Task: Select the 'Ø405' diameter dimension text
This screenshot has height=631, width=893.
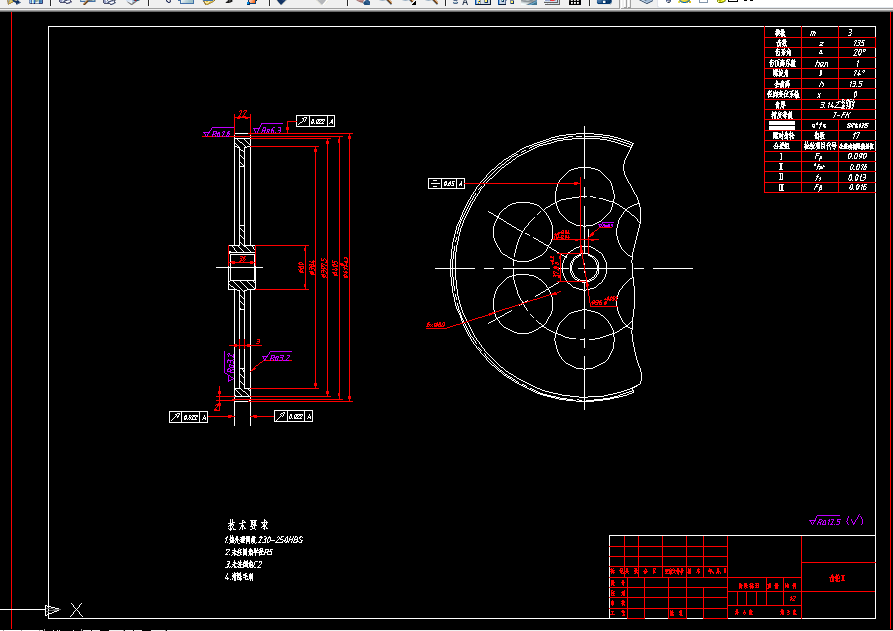Action: pyautogui.click(x=335, y=268)
